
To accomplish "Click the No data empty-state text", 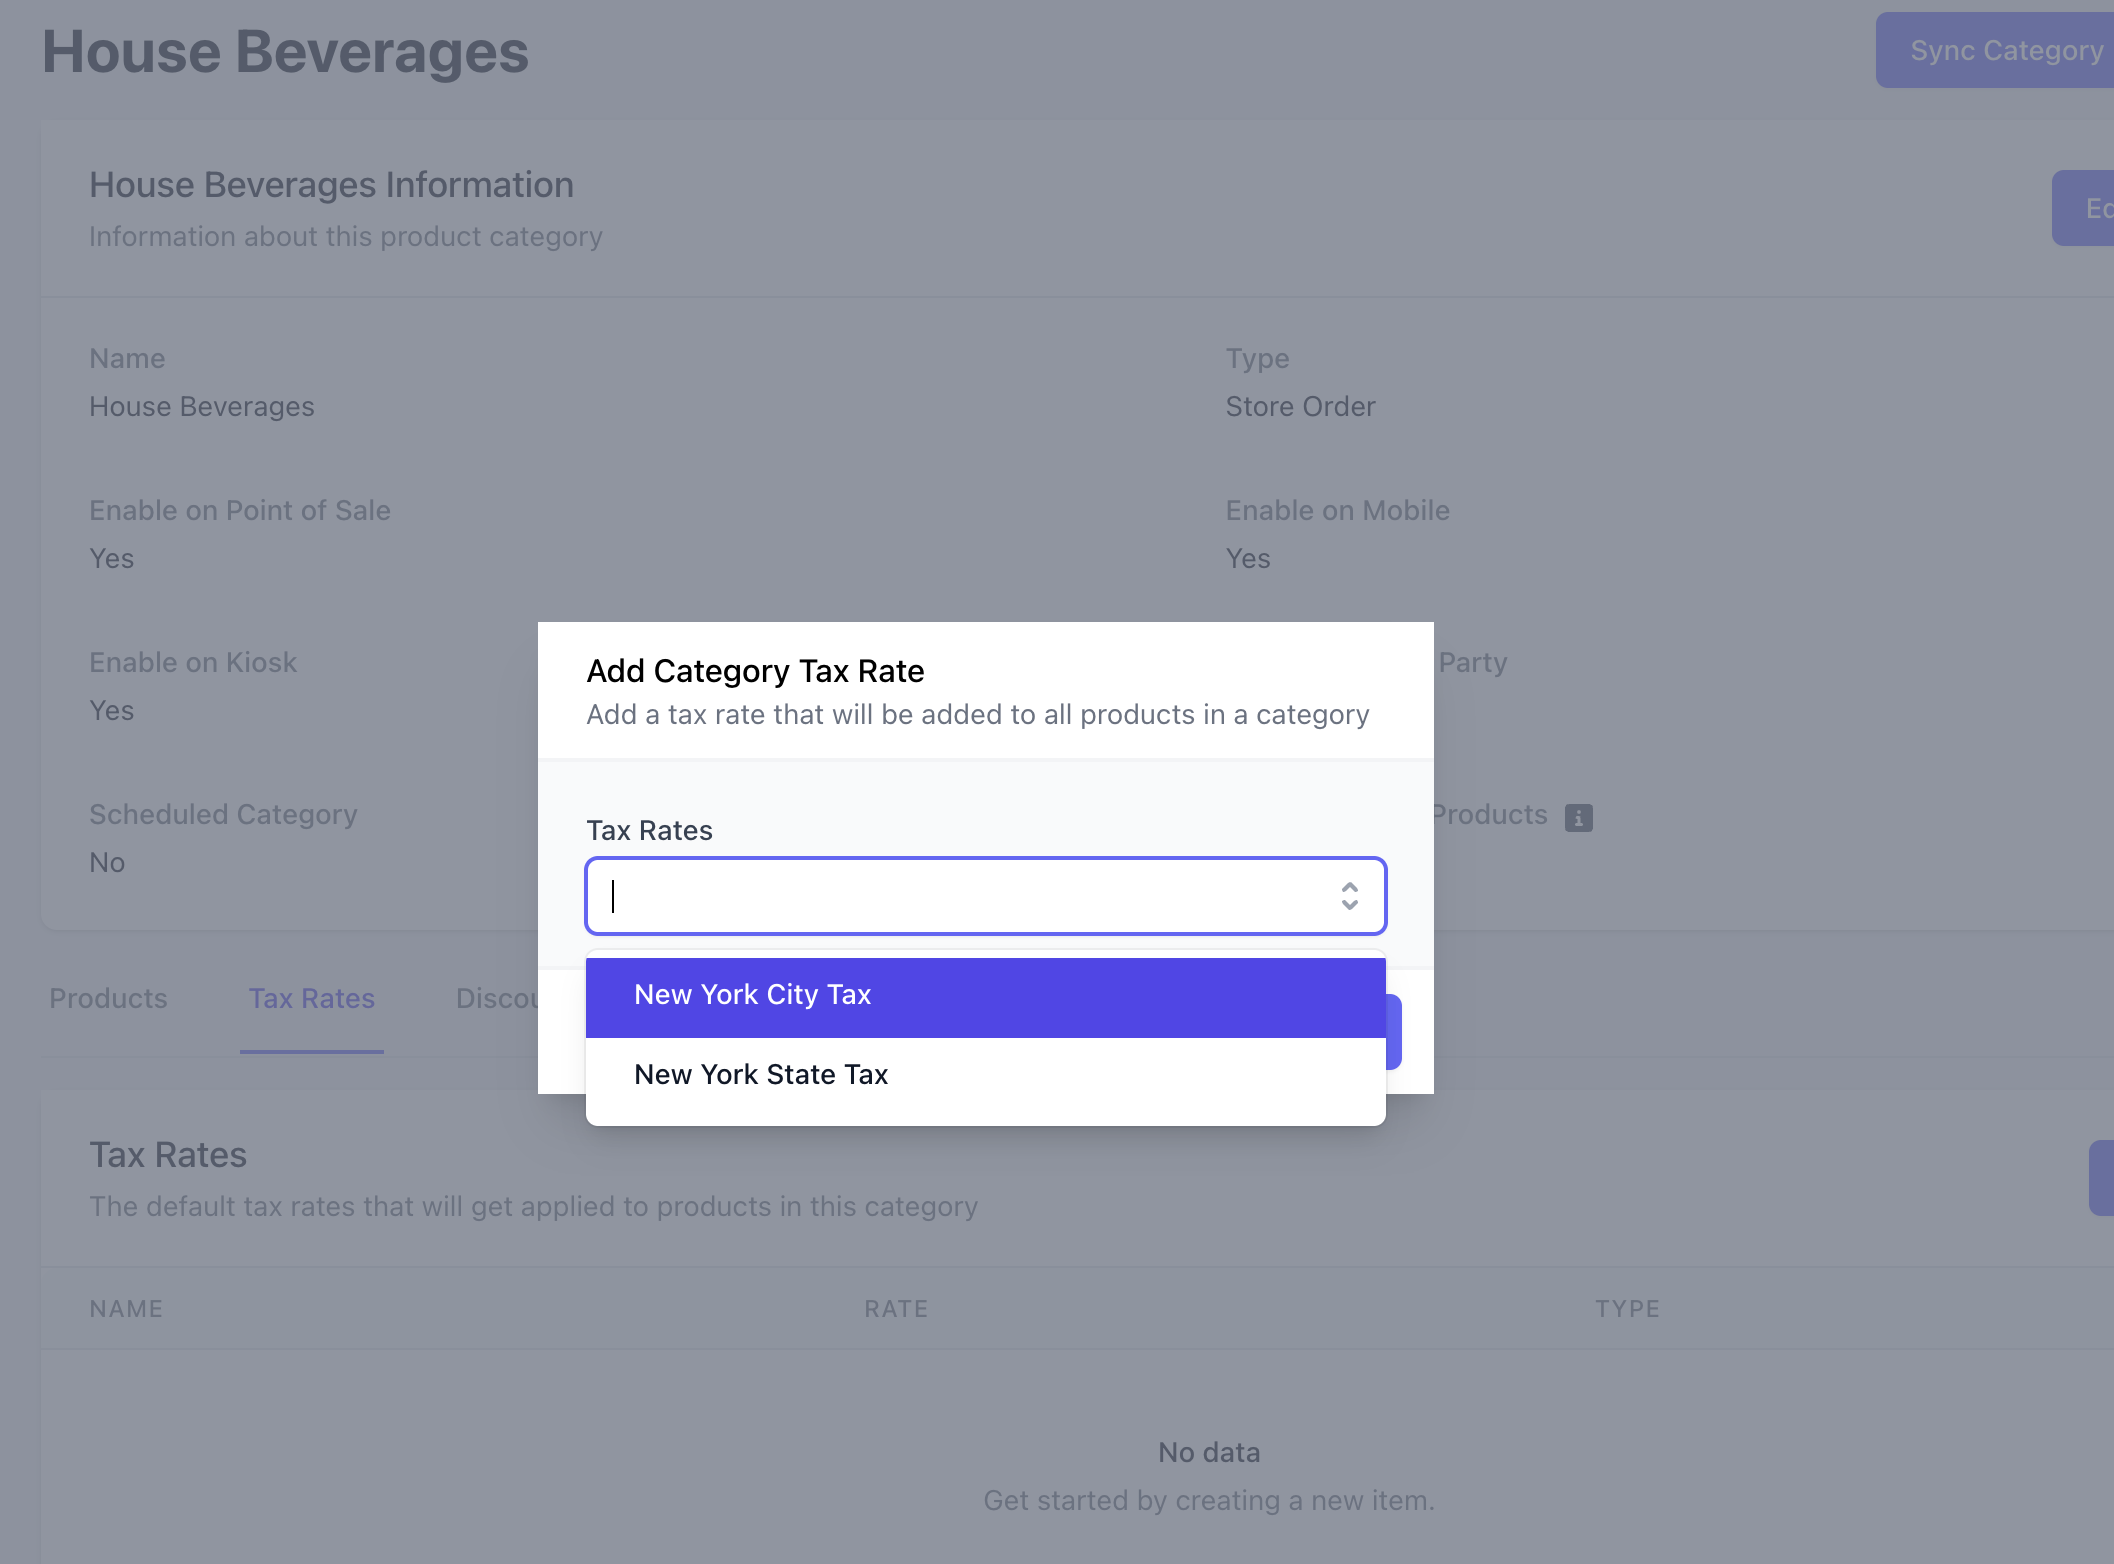I will (1208, 1452).
